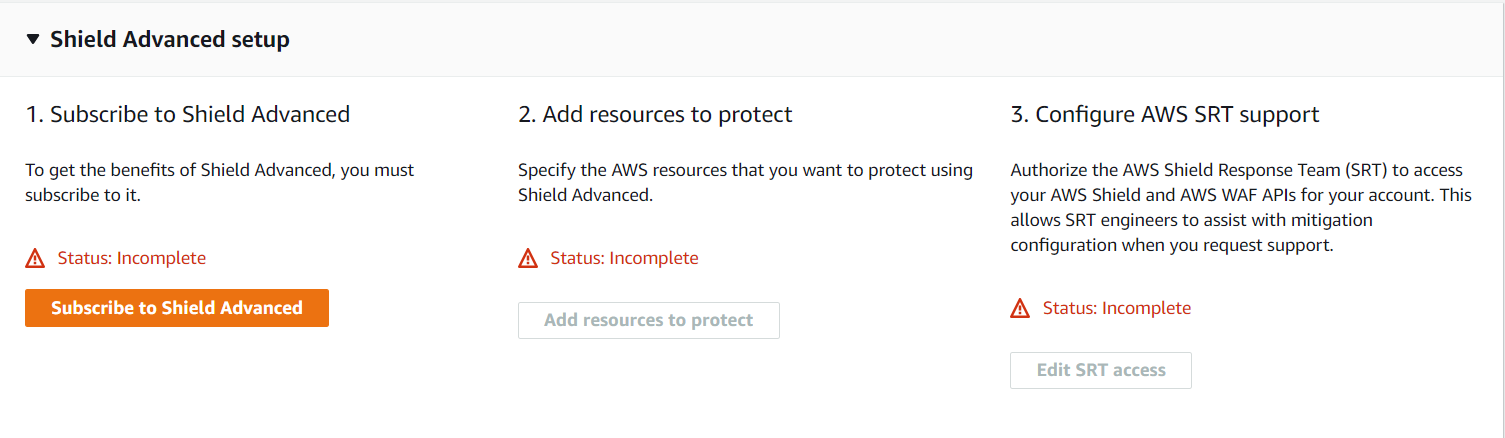Select the '1. Subscribe to Shield Advanced' heading
The height and width of the screenshot is (438, 1505).
tap(188, 114)
